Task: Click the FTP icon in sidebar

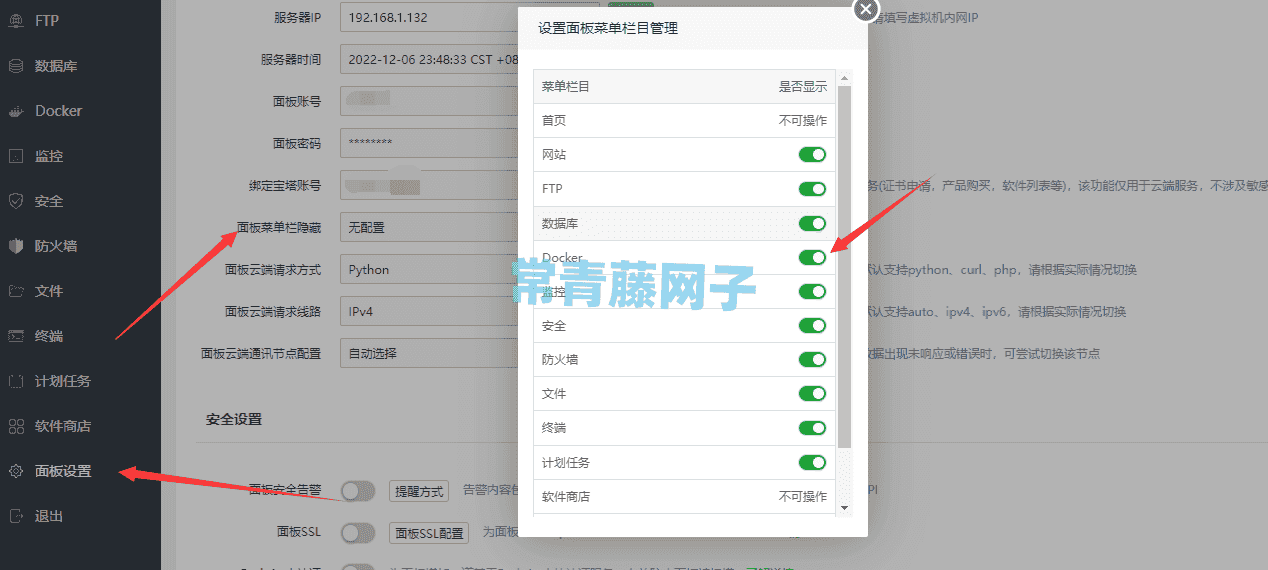Action: point(16,21)
